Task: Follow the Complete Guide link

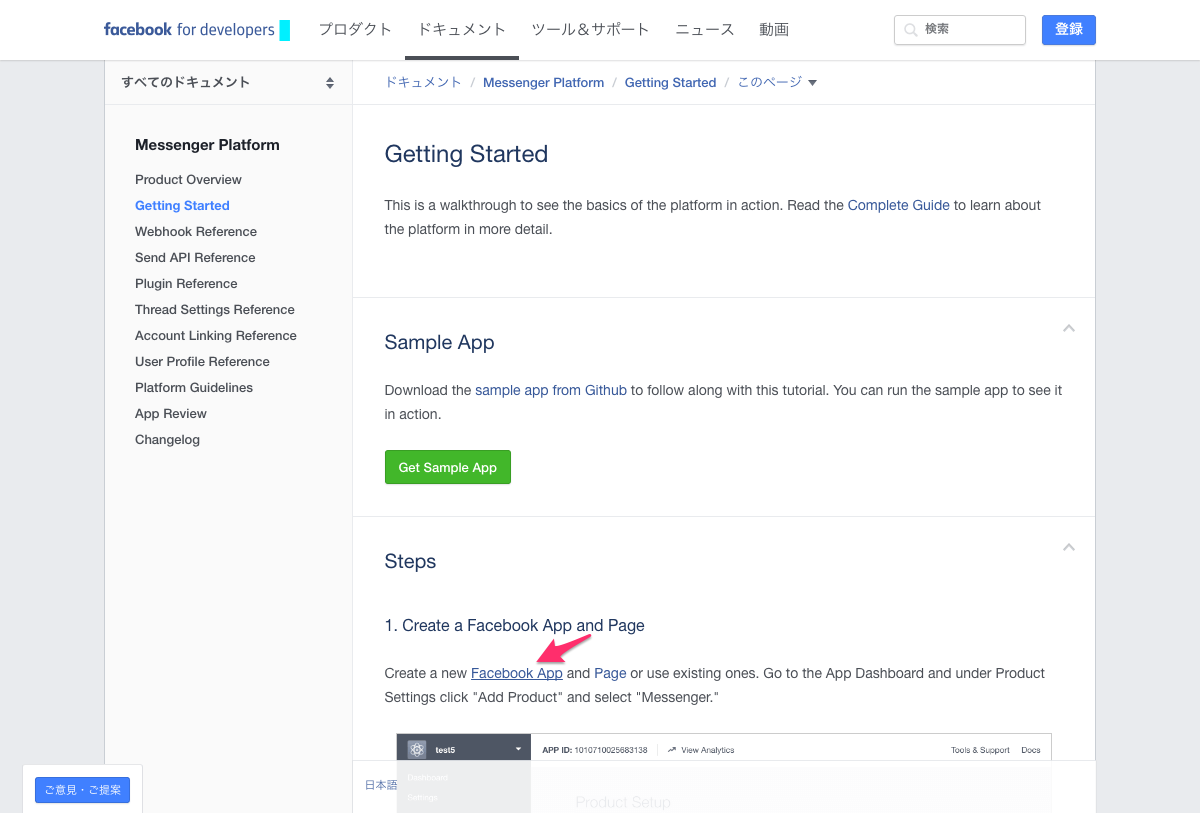Action: [x=898, y=205]
